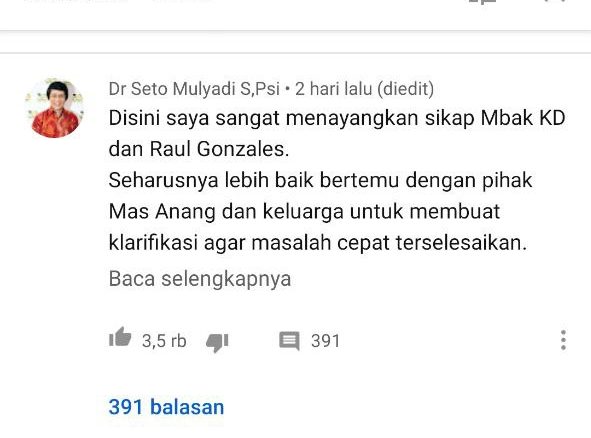The image size is (591, 438).
Task: Click the (diedit) edited label
Action: tap(405, 89)
